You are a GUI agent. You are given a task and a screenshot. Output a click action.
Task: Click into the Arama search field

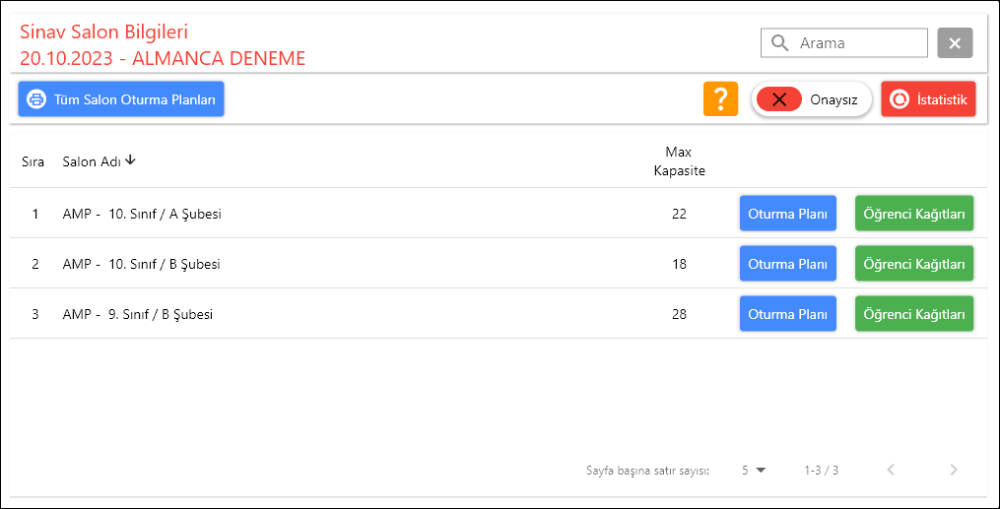(860, 43)
